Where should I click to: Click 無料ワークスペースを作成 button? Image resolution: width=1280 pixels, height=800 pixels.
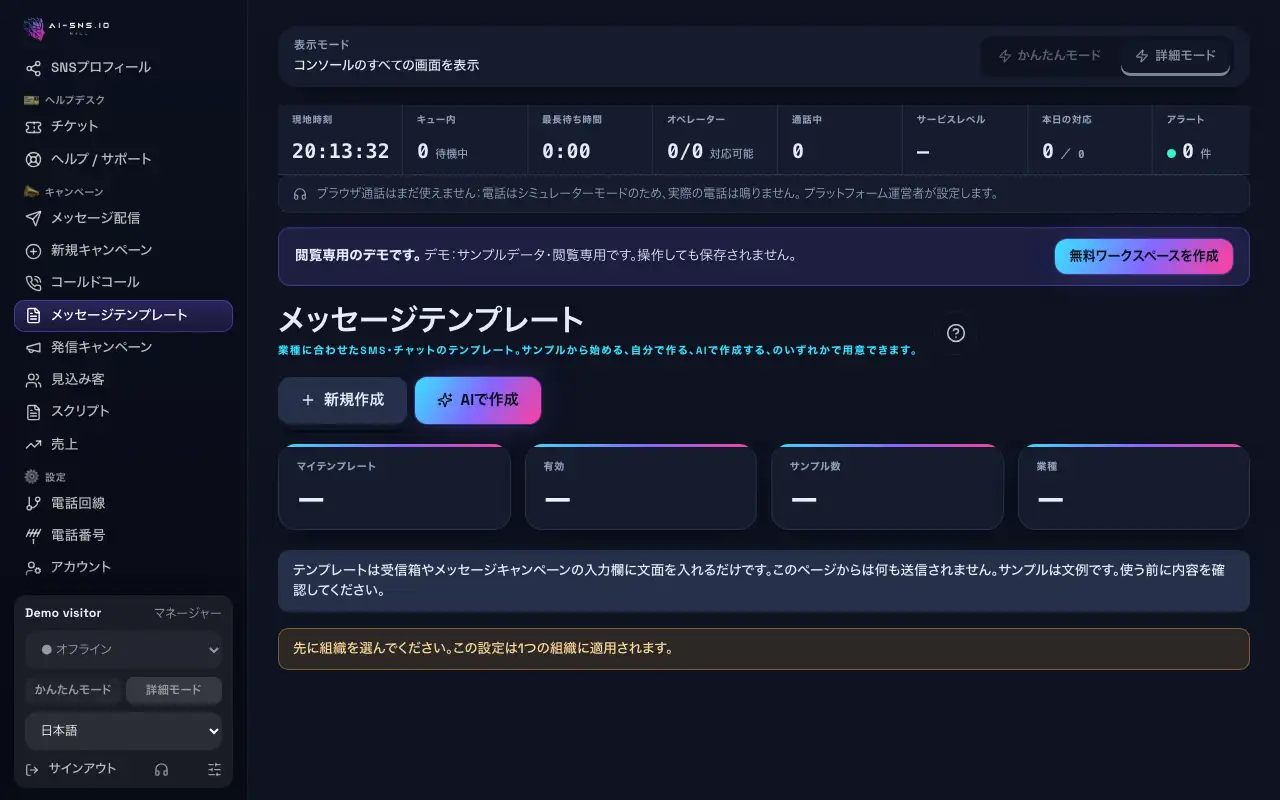1144,256
